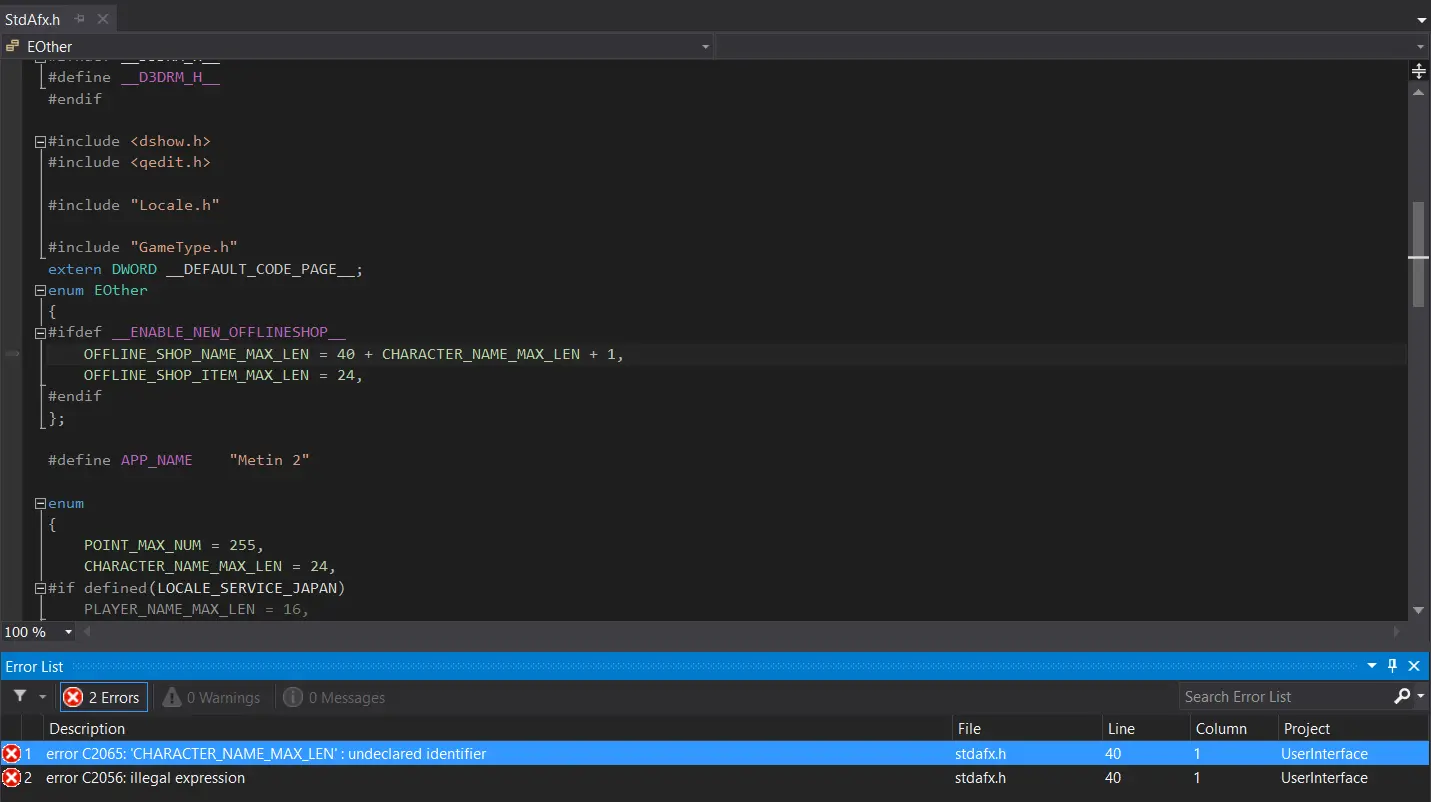Click the red error icon on row 2
The height and width of the screenshot is (802, 1431).
11,777
